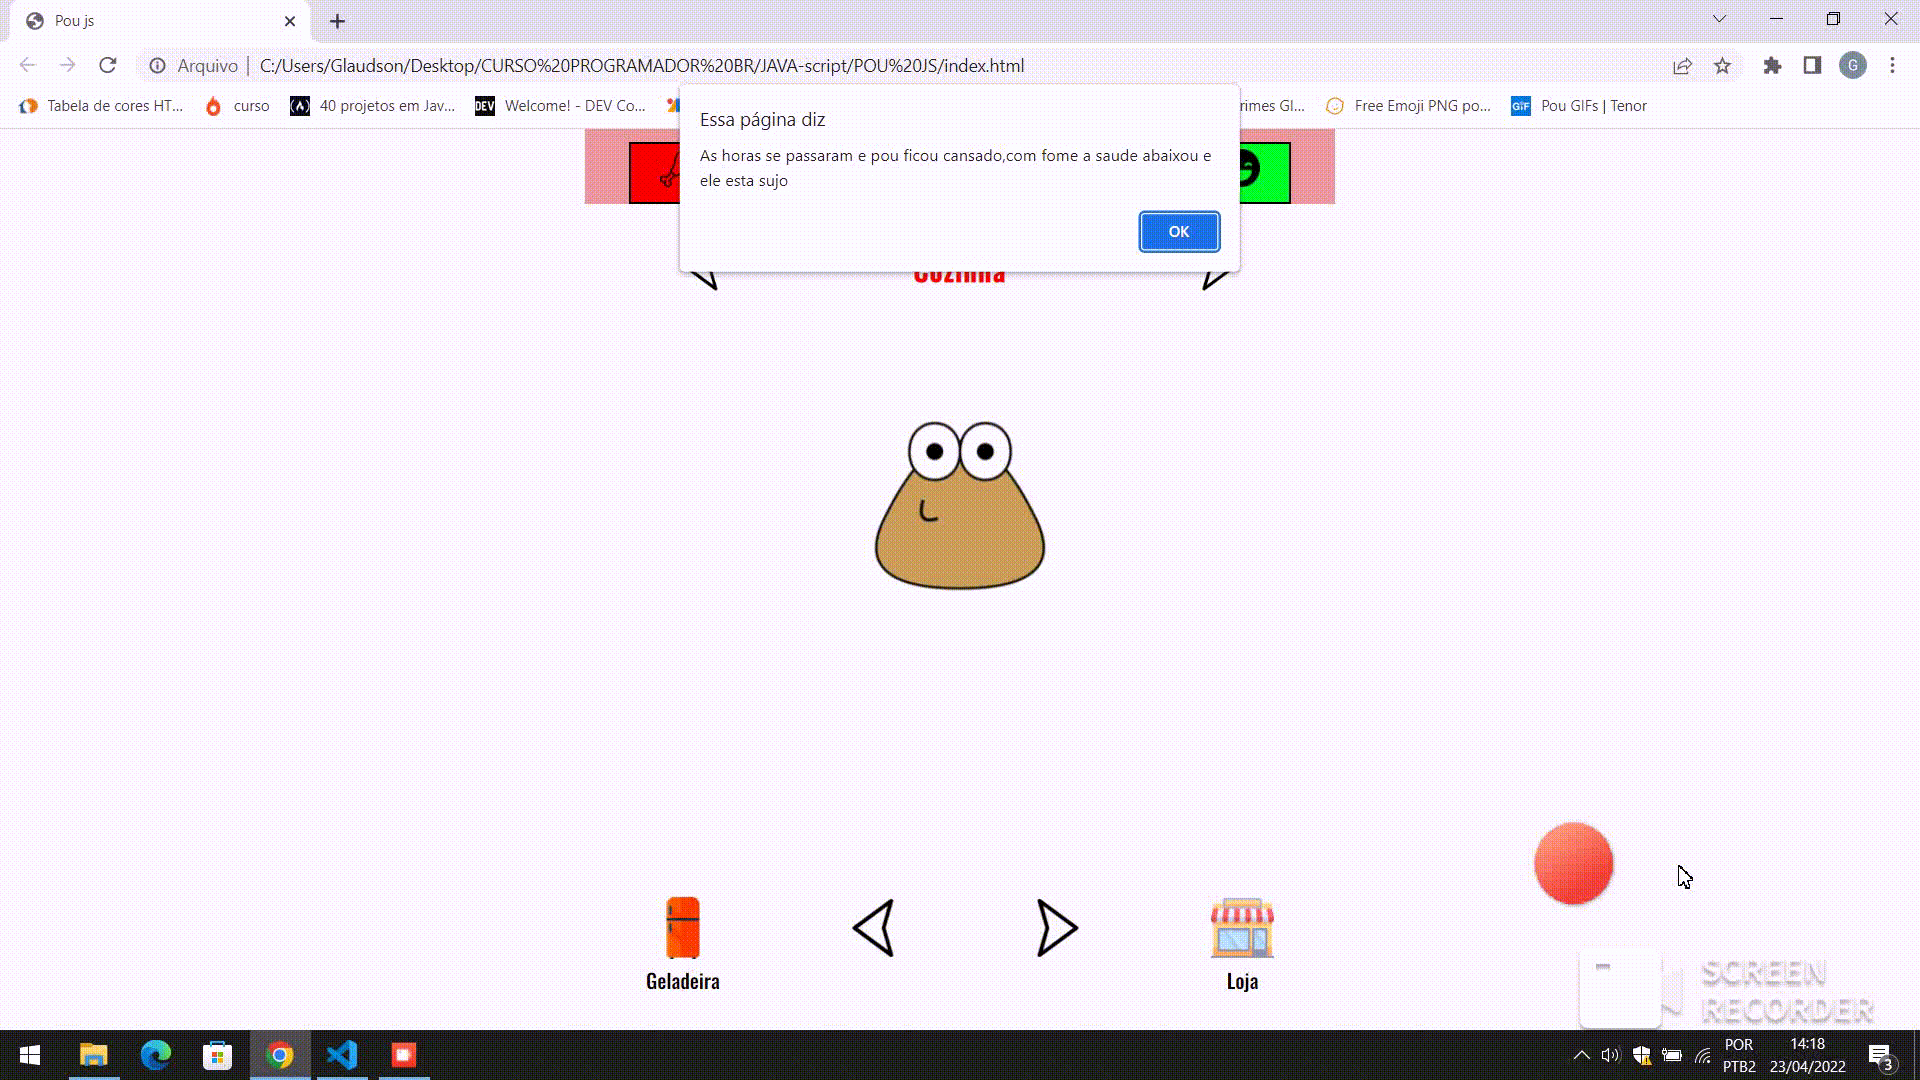Open the Extensions puzzle icon
The height and width of the screenshot is (1080, 1920).
(x=1772, y=66)
